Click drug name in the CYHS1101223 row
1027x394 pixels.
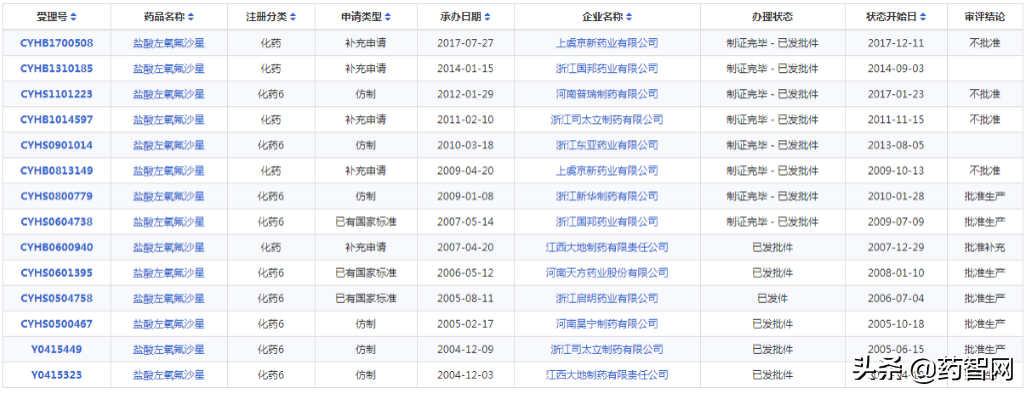169,94
